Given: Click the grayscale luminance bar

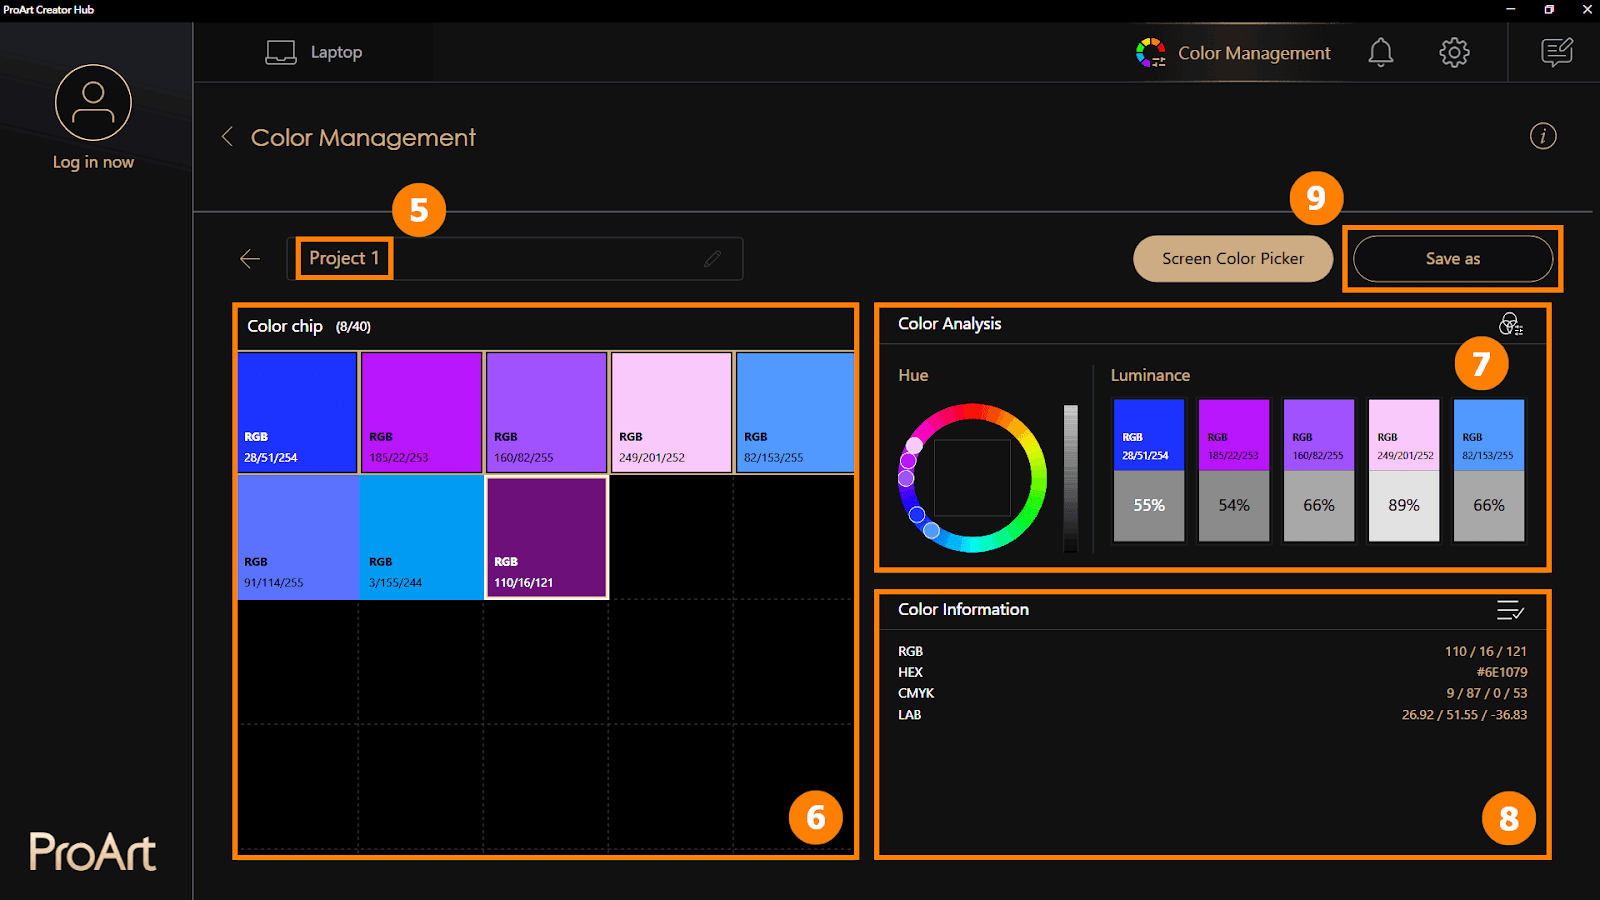Looking at the screenshot, I should (x=1070, y=478).
